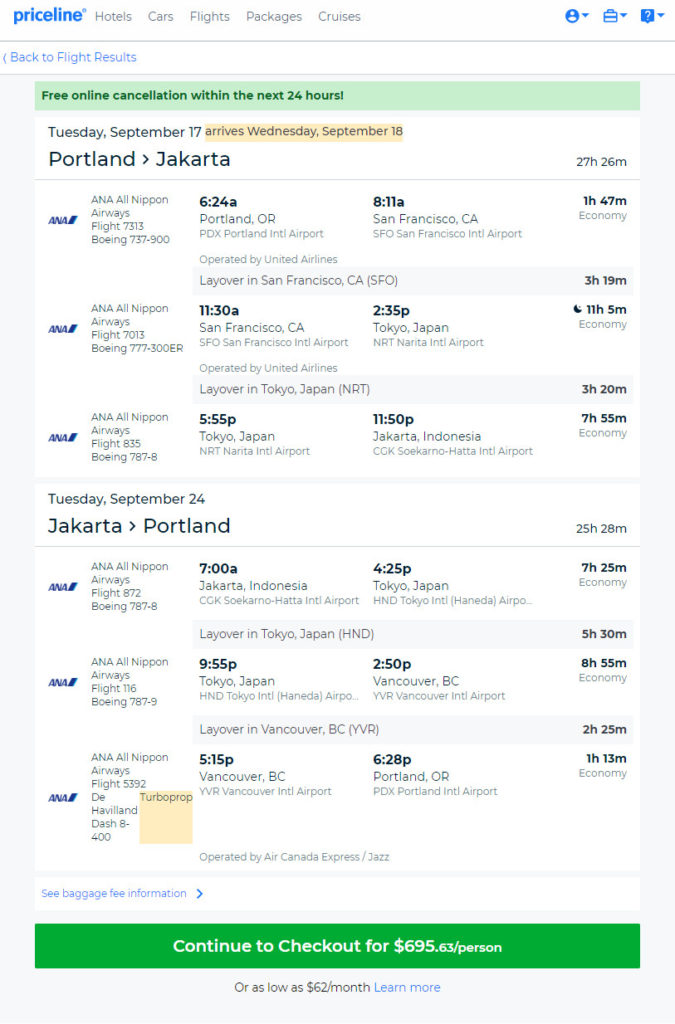Click ANA logo for Flight 7313

(x=63, y=220)
